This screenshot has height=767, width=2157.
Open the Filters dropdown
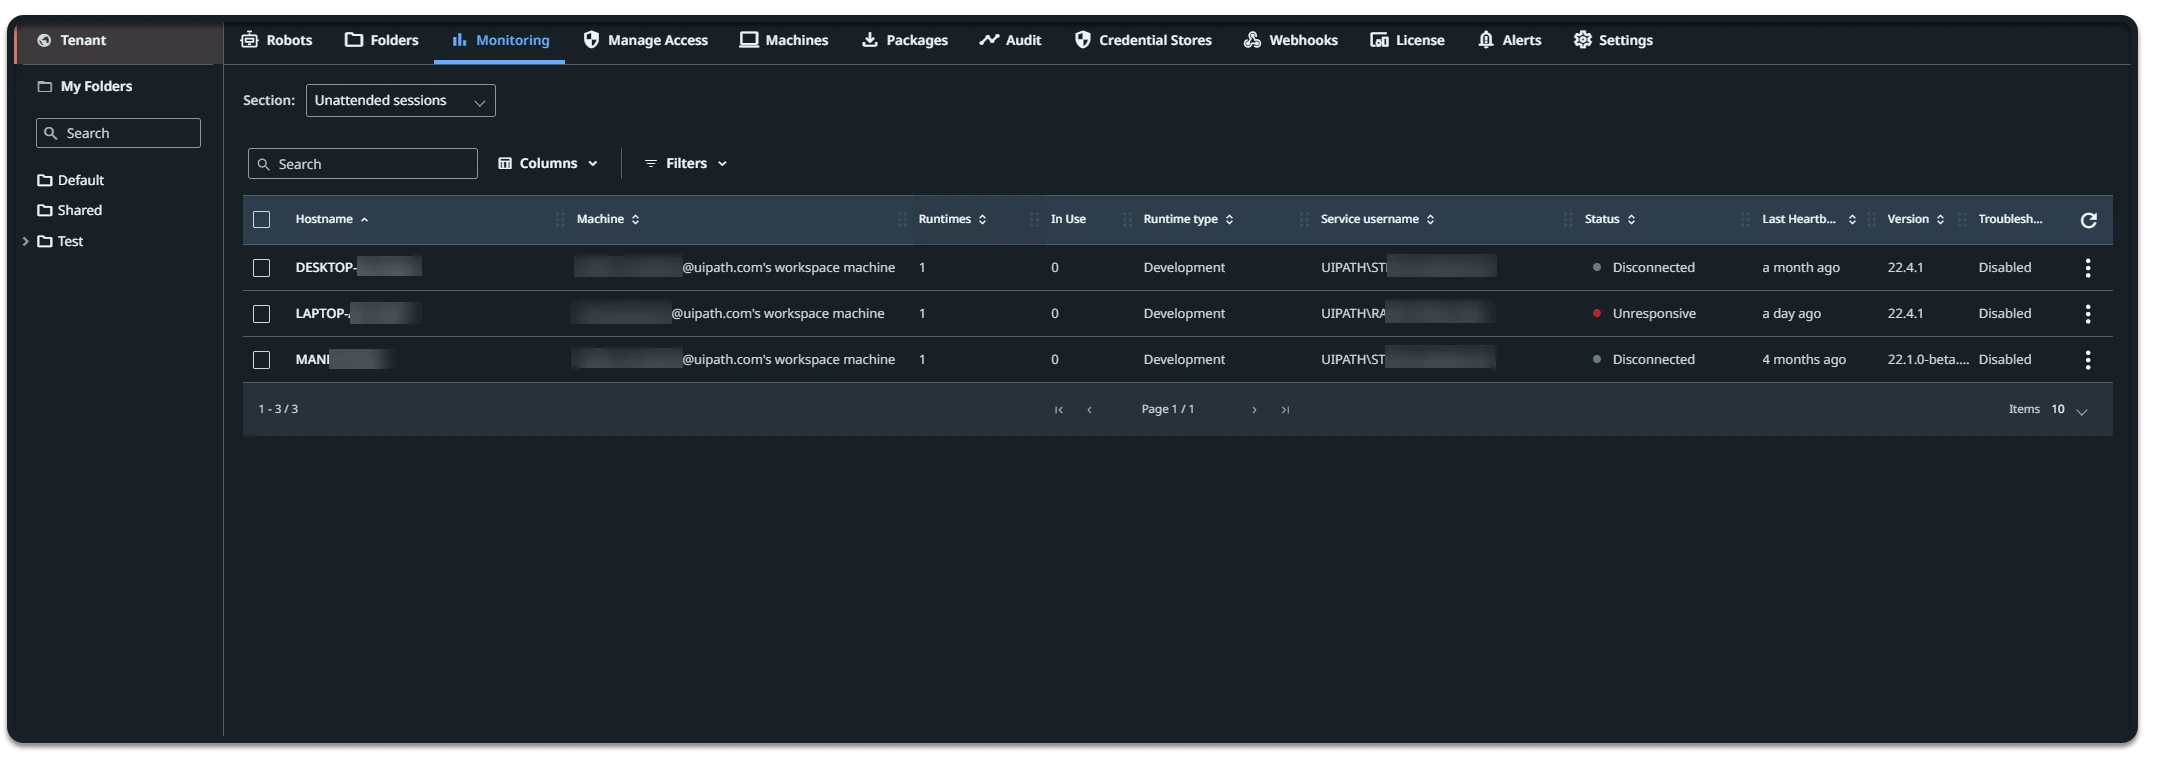686,163
